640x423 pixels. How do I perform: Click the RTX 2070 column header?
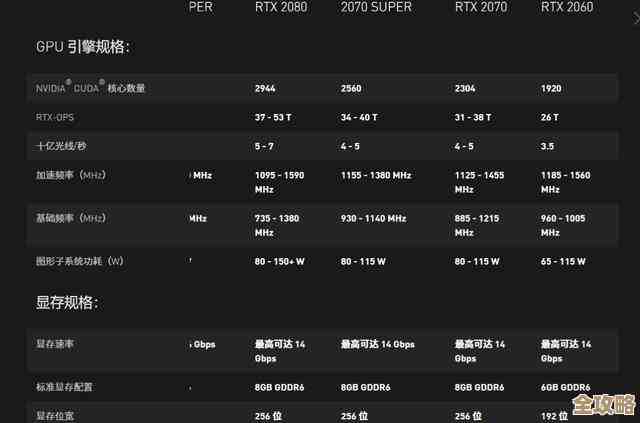point(481,8)
